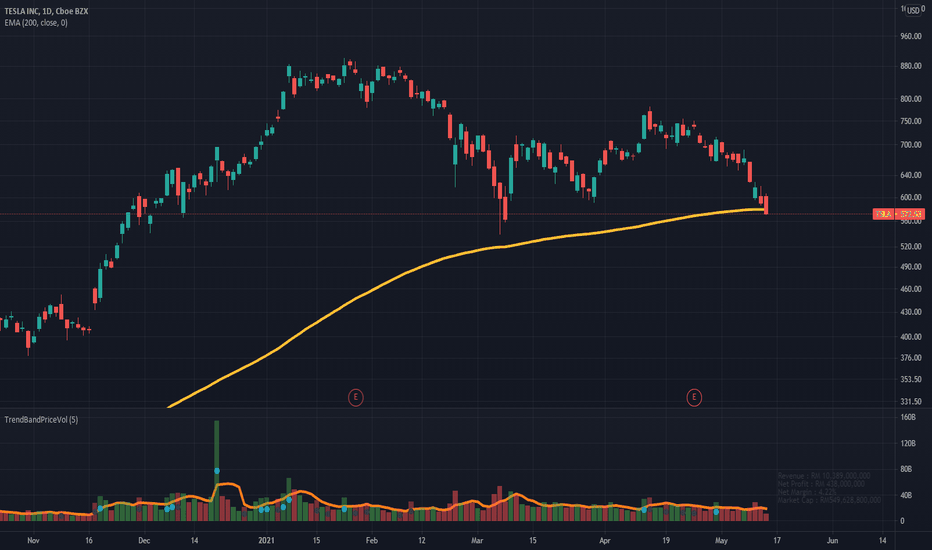Click the 640.00 price axis label
Screen dimensions: 932x550
click(x=910, y=175)
